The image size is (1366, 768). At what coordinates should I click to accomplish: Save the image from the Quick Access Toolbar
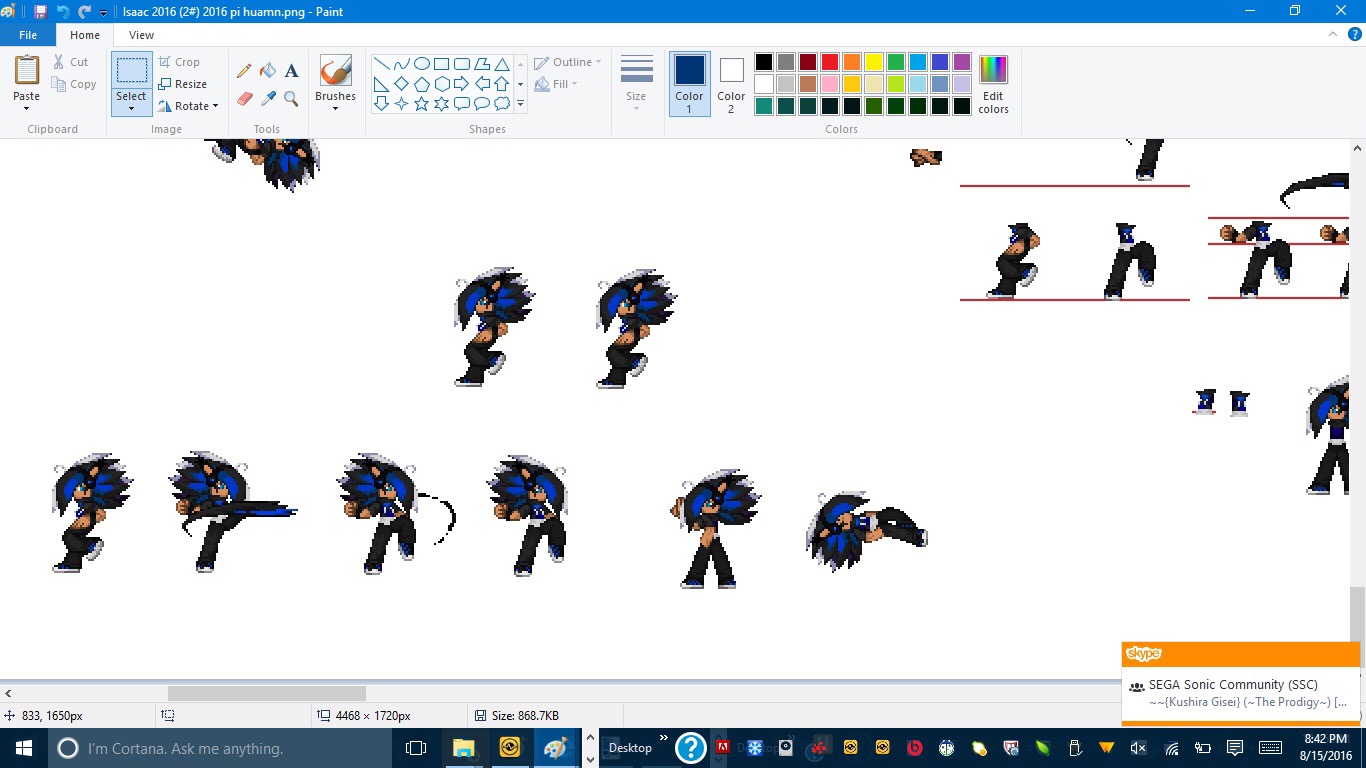[x=40, y=12]
